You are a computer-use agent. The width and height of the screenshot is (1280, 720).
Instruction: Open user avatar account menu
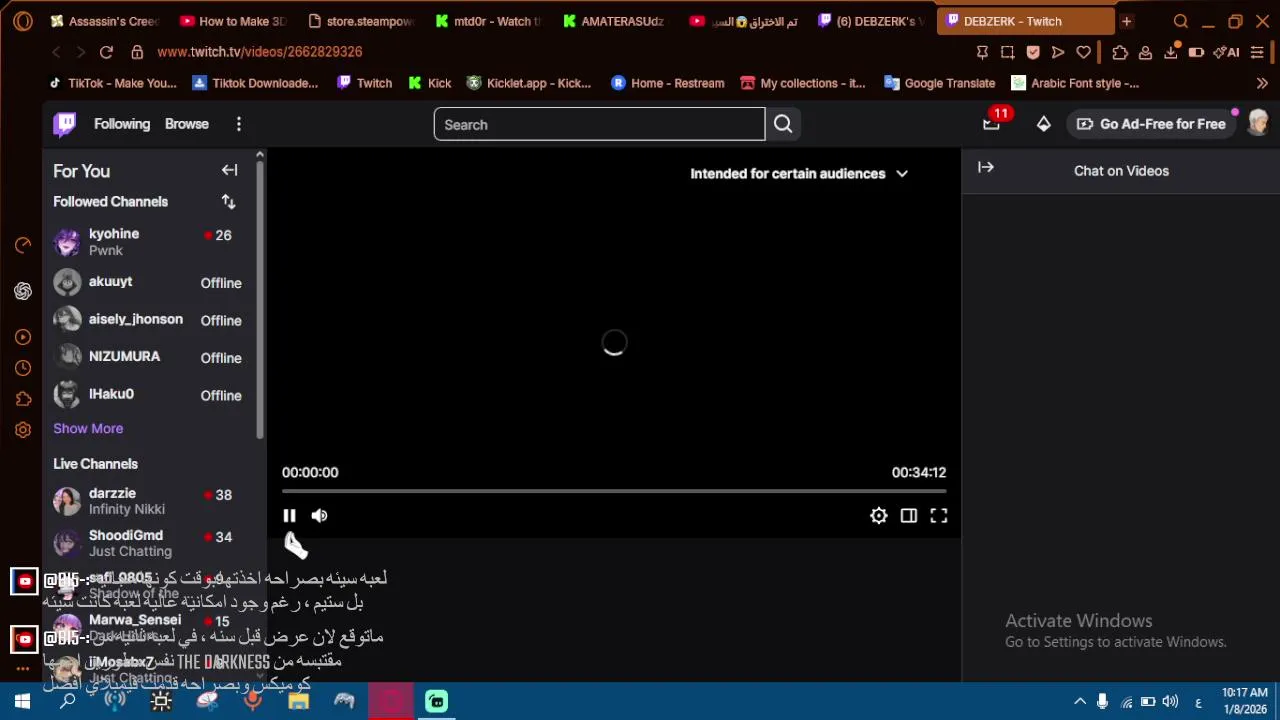1258,123
